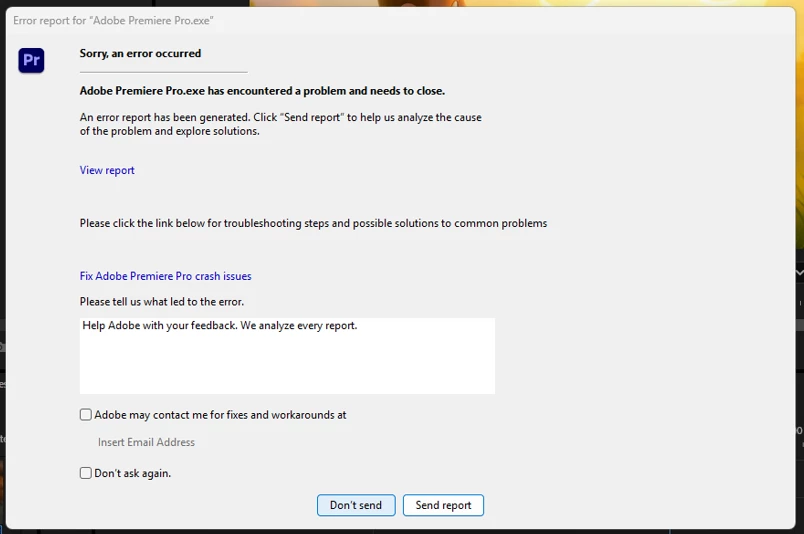The image size is (804, 534).
Task: Select the dialog title "Error report for Adobe Premiere Pro.exe"
Action: tap(113, 21)
